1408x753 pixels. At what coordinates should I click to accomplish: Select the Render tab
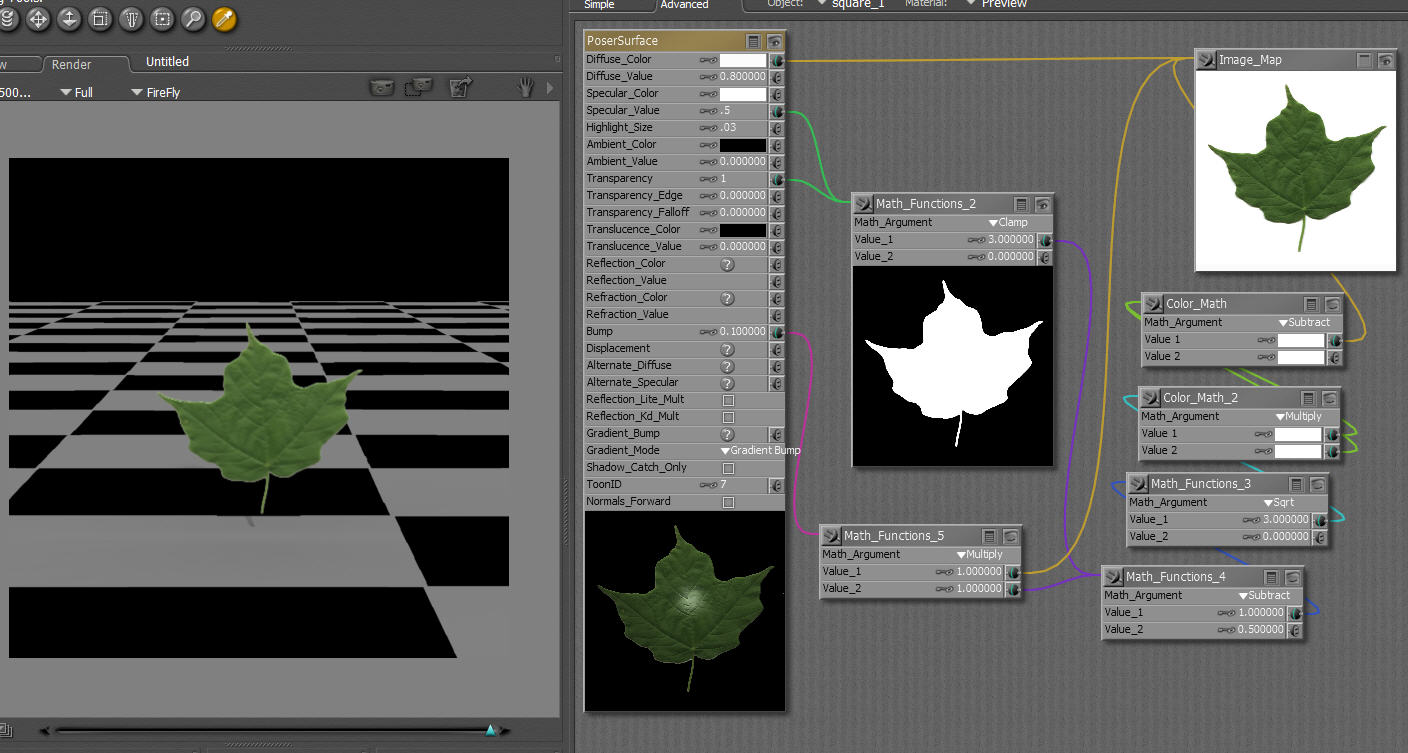(x=72, y=64)
